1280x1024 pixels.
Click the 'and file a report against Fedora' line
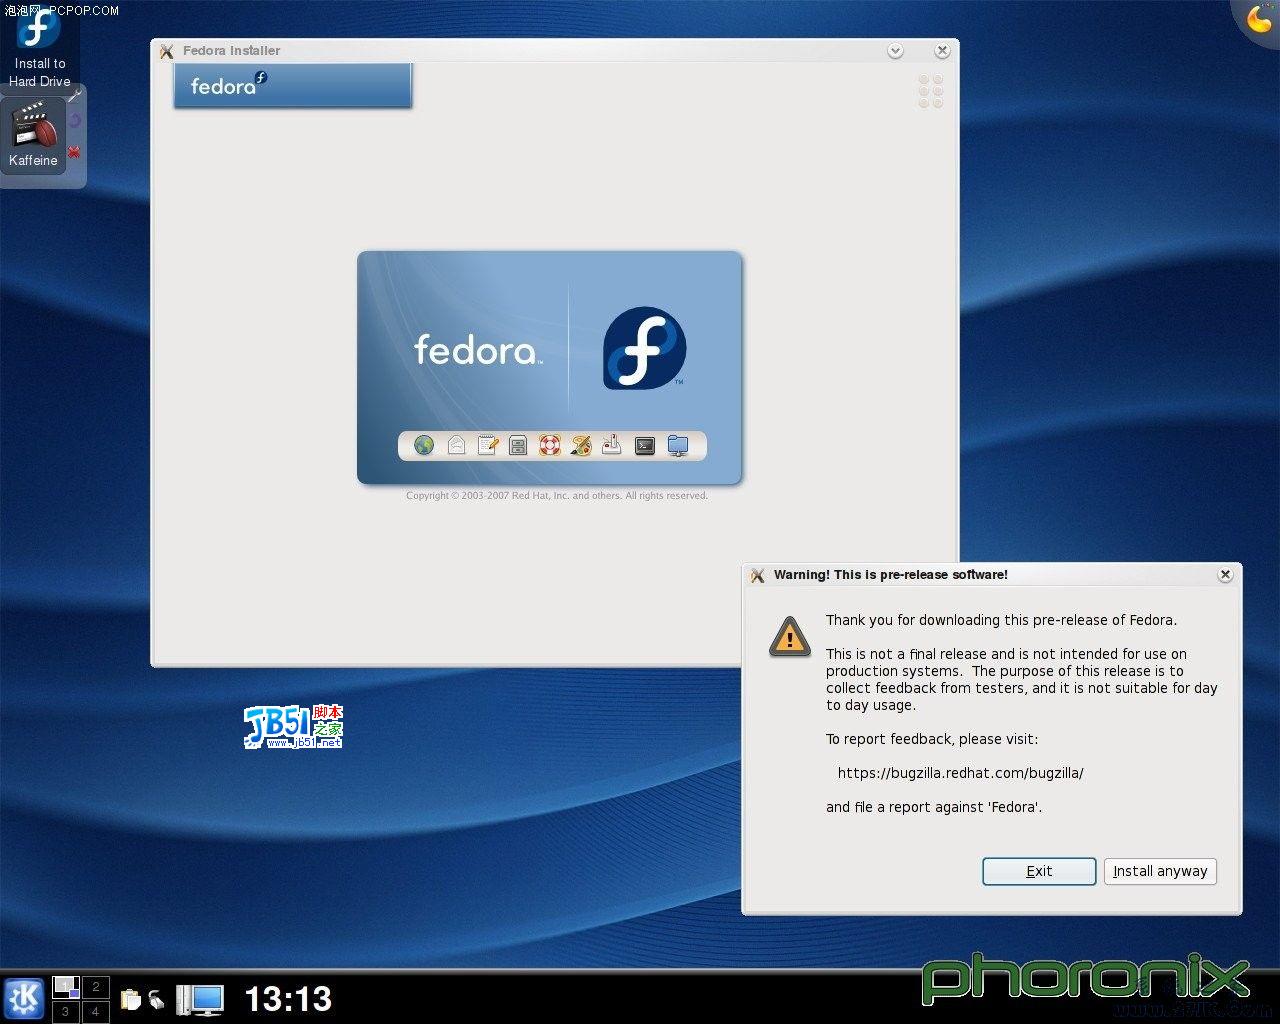[x=934, y=807]
